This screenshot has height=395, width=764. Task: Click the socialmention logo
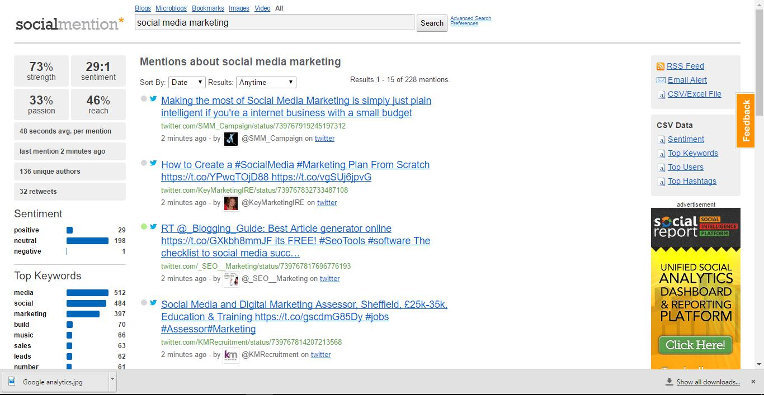(70, 23)
